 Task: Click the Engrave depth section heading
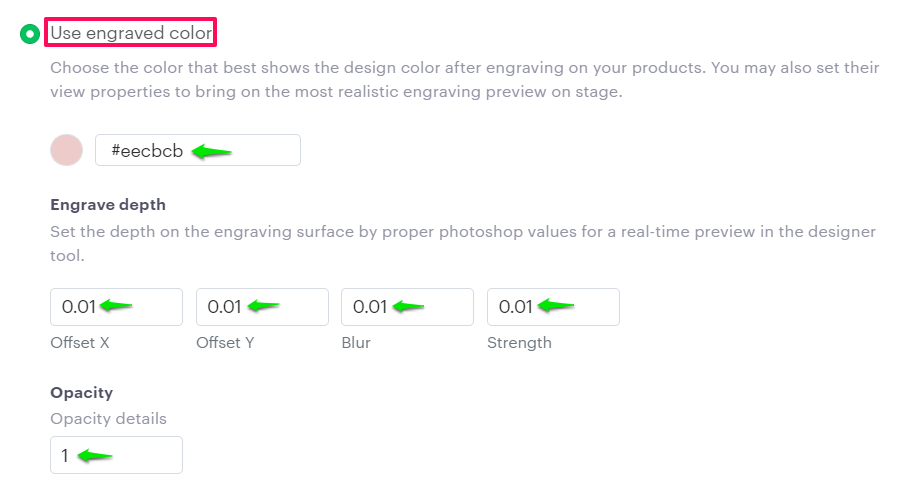pyautogui.click(x=108, y=204)
